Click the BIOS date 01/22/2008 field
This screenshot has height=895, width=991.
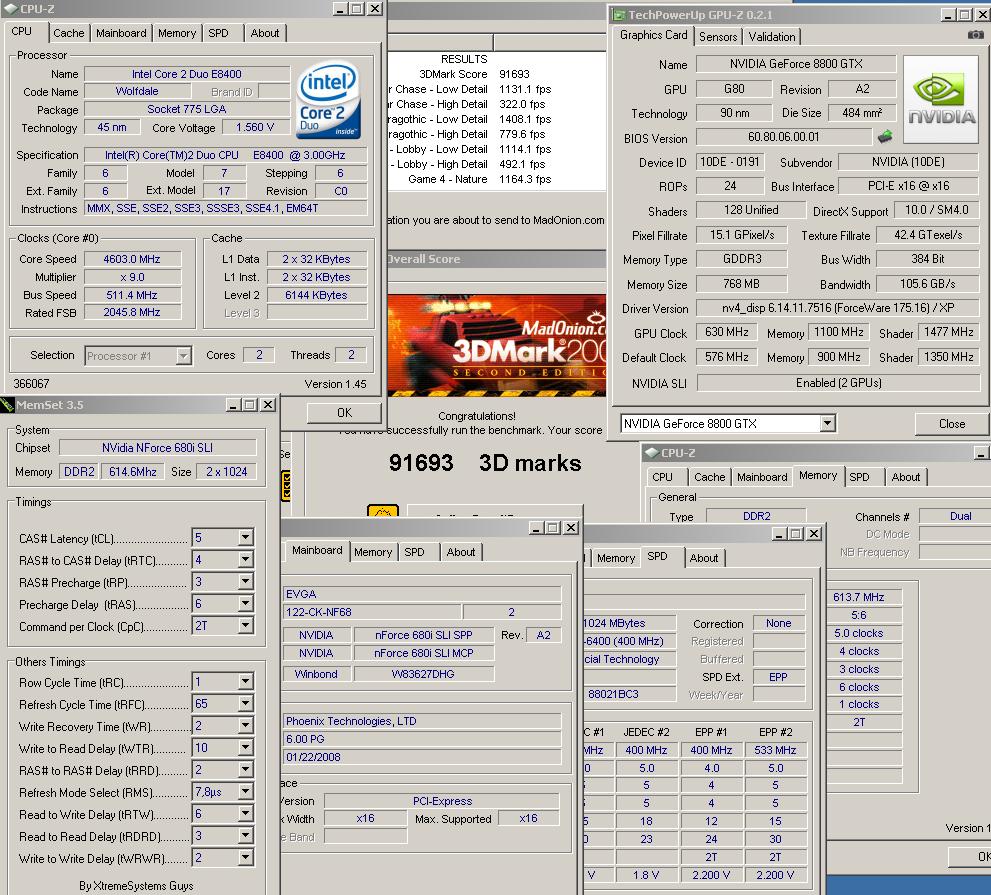(x=422, y=757)
